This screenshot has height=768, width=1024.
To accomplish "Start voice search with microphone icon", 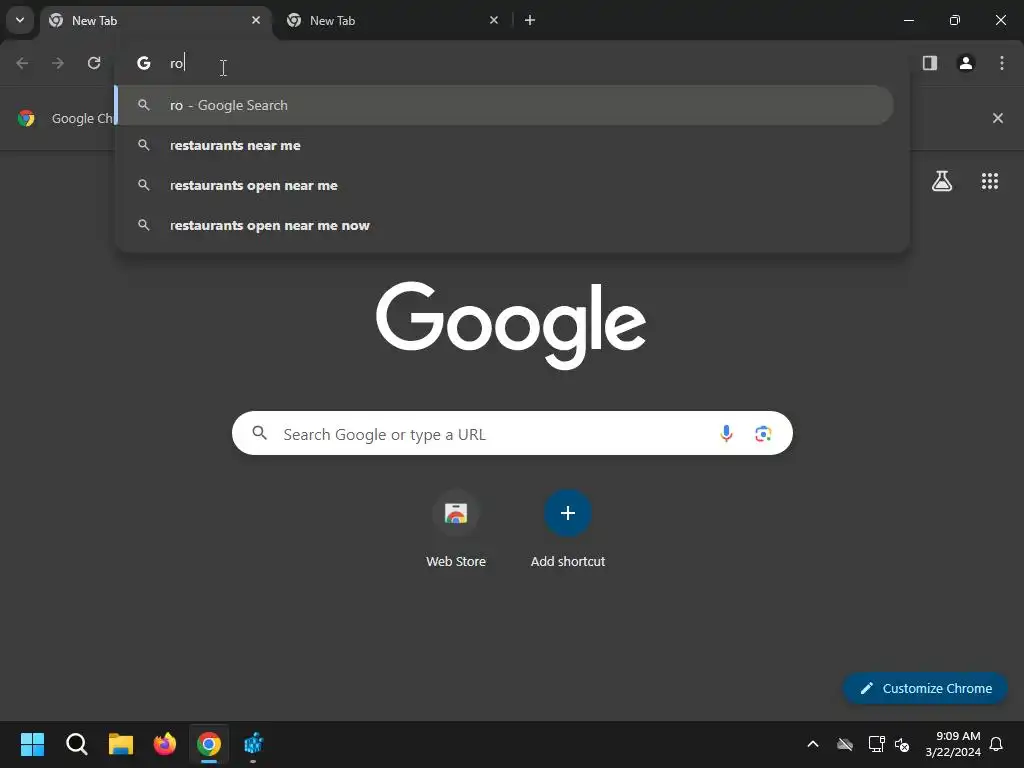I will tap(726, 434).
